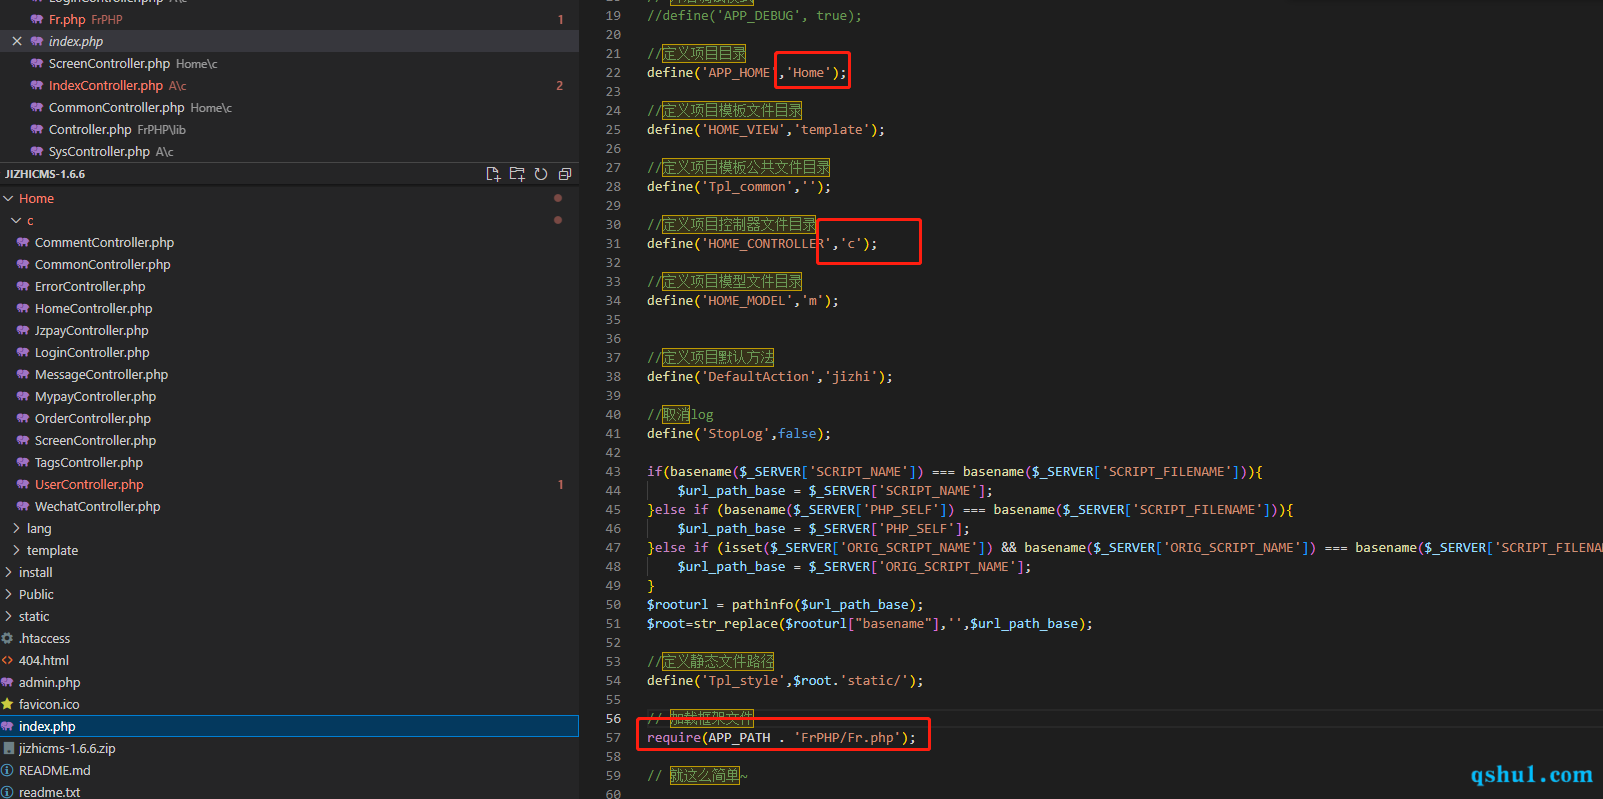Image resolution: width=1603 pixels, height=799 pixels.
Task: Expand the static folder
Action: click(x=8, y=616)
